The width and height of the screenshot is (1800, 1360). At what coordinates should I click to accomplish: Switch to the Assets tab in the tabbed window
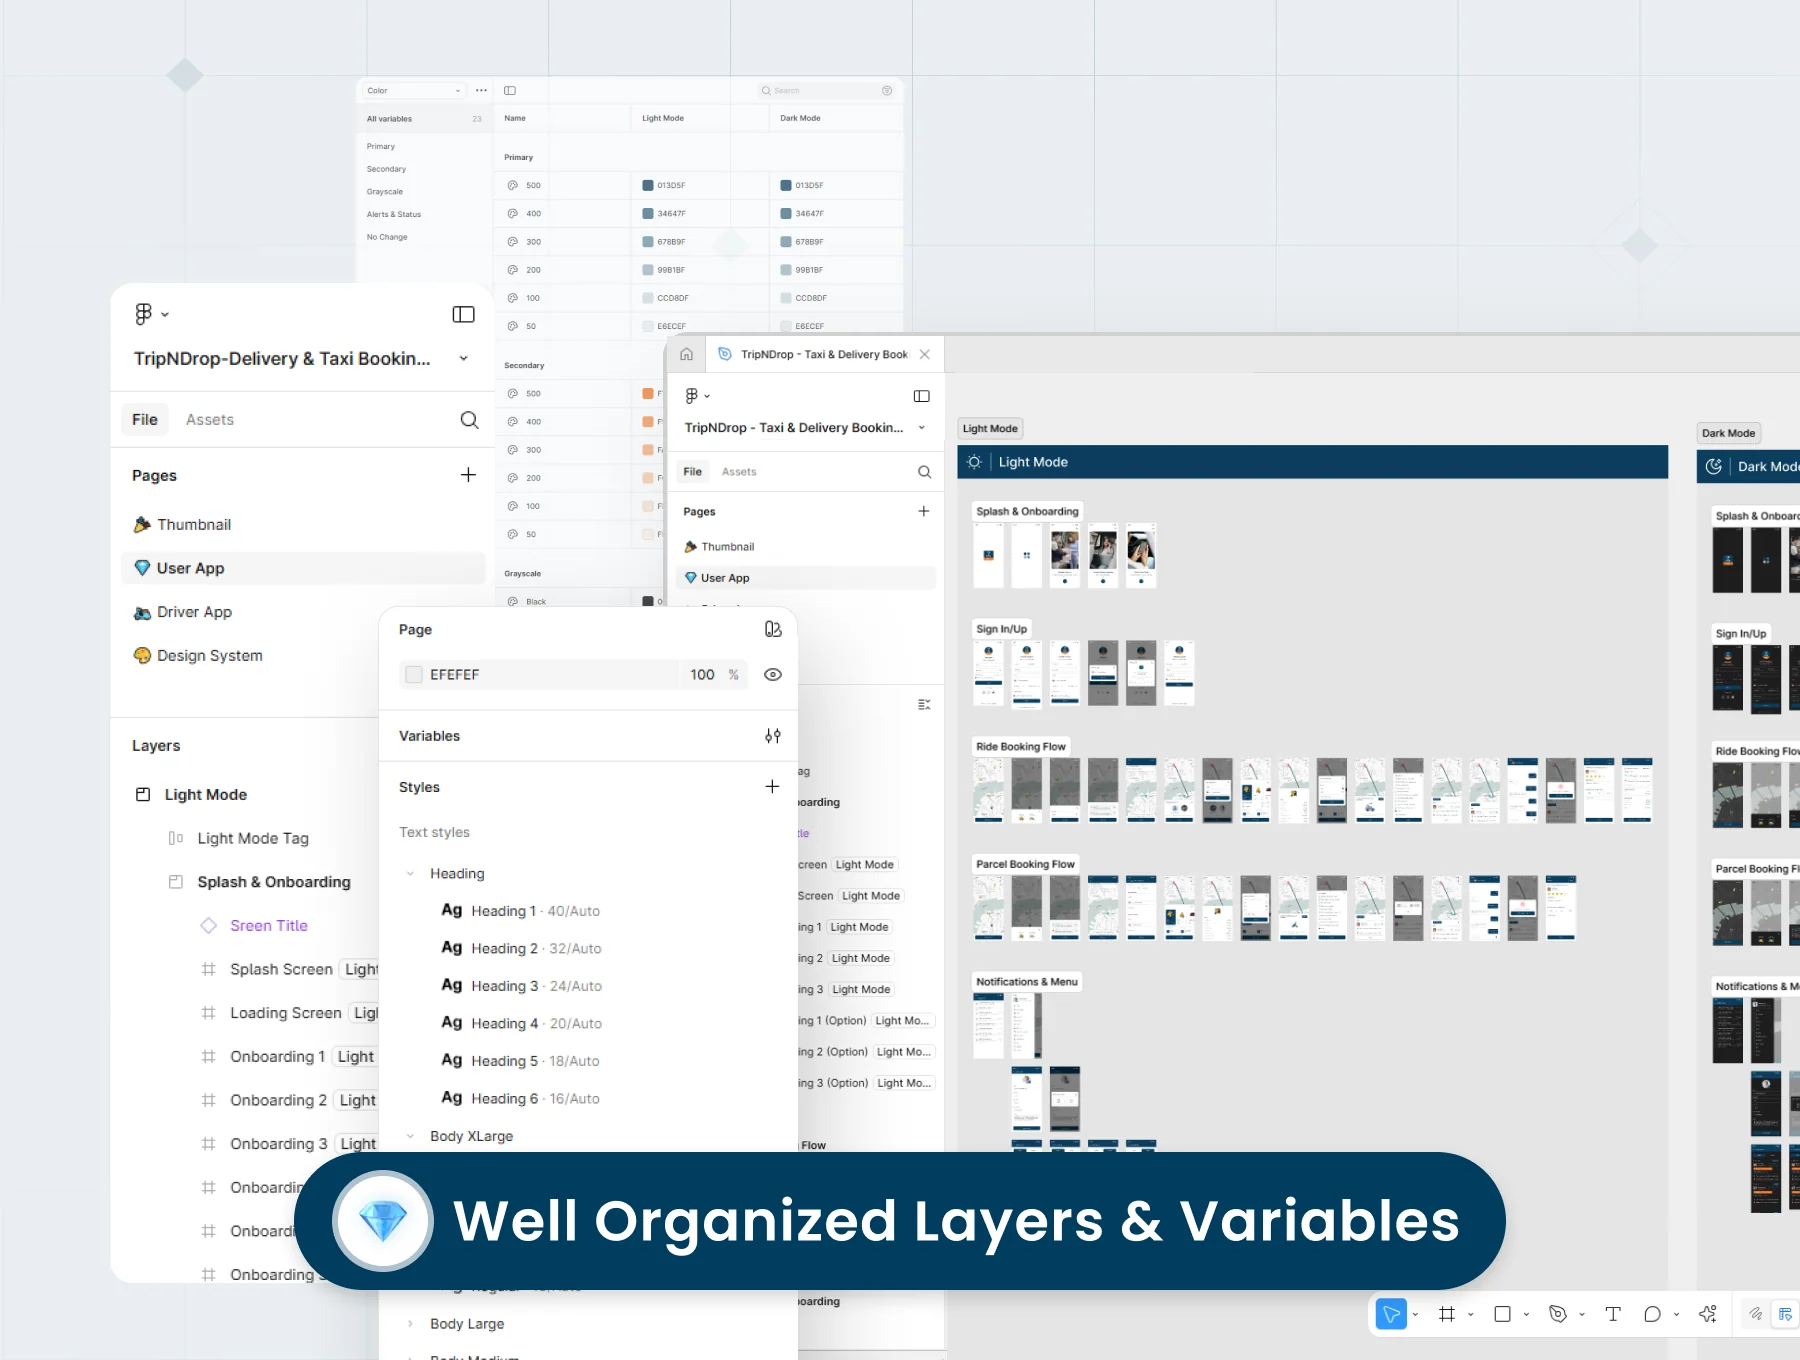click(x=739, y=472)
